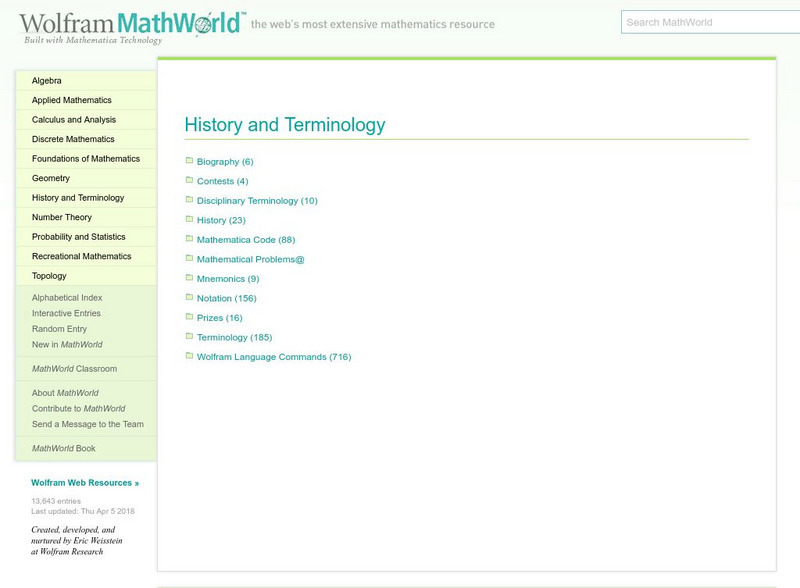
Task: Click the folder icon next to History (23)
Action: pyautogui.click(x=189, y=219)
